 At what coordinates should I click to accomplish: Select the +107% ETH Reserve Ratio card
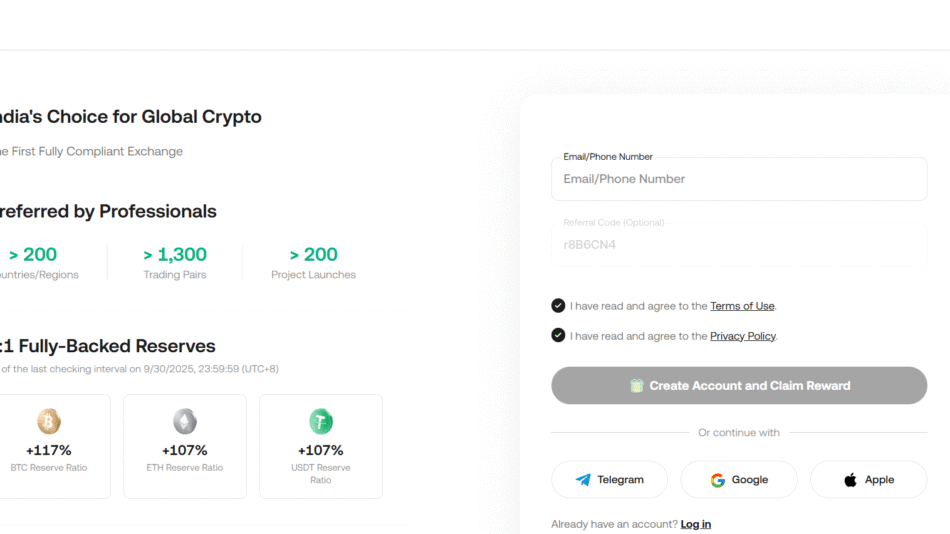tap(185, 446)
